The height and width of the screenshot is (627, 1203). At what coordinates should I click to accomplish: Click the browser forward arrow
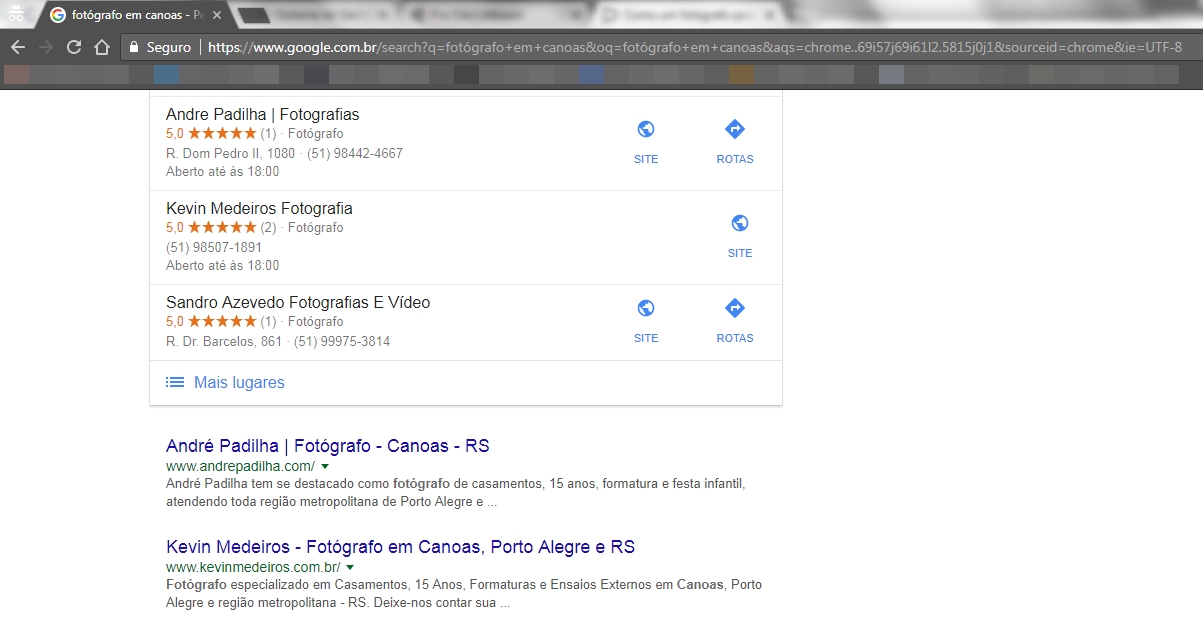tap(45, 48)
